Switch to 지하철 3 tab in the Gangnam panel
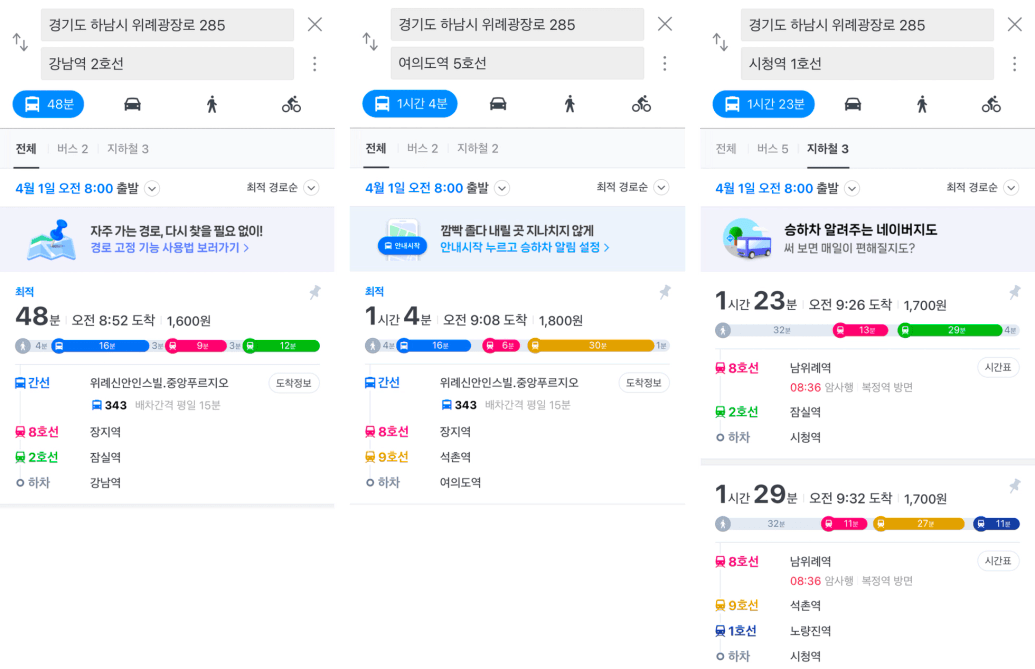Viewport: 1035px width, 669px height. [x=128, y=149]
